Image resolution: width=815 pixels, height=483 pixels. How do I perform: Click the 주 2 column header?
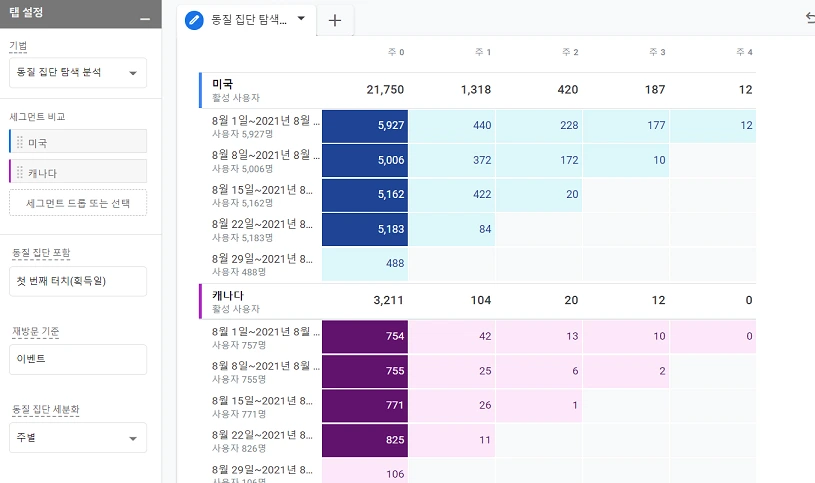[x=570, y=52]
